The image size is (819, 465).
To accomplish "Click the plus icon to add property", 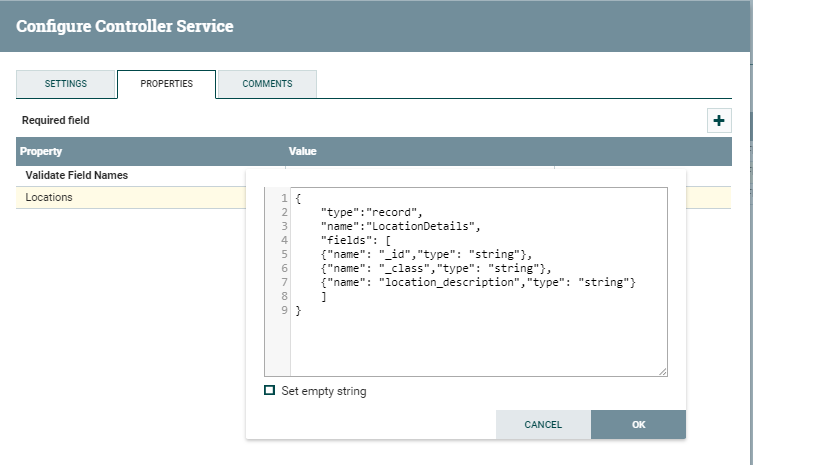I will click(718, 121).
